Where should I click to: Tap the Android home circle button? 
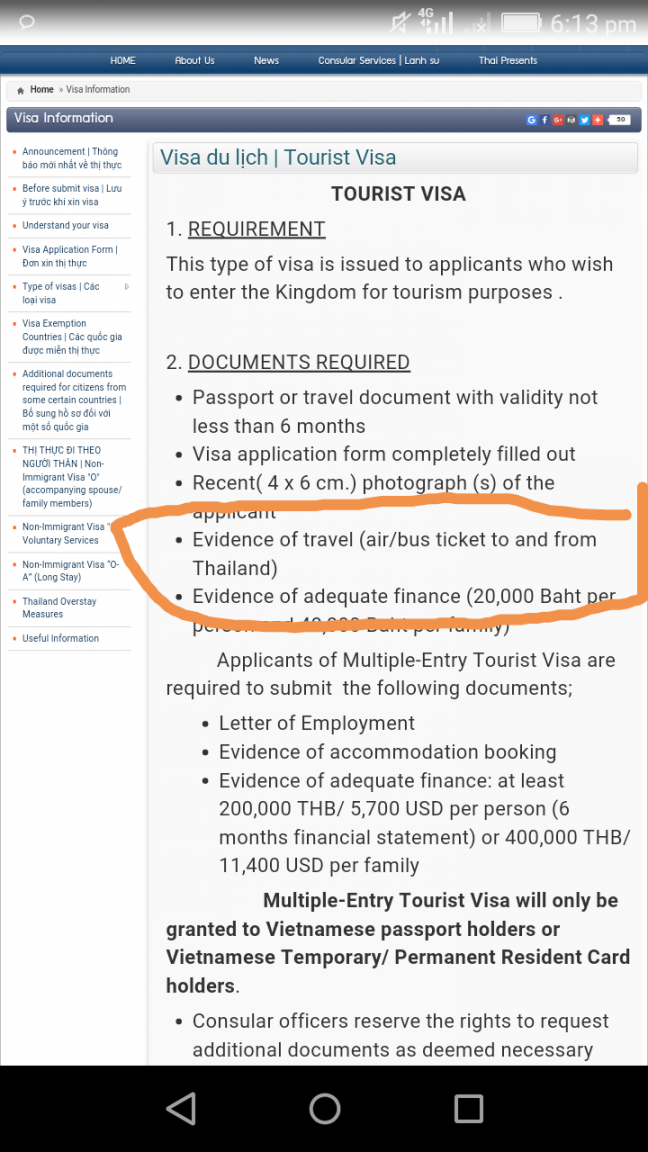pos(324,1108)
